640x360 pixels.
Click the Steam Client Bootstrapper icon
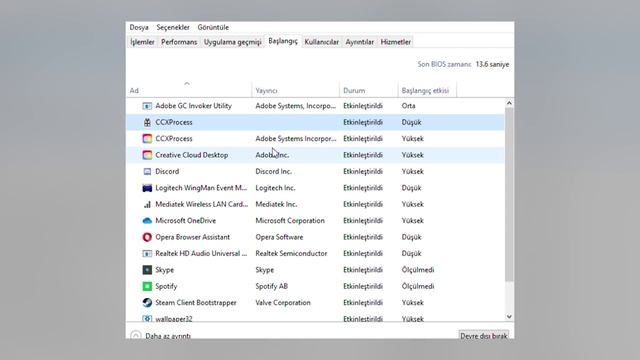(x=147, y=302)
